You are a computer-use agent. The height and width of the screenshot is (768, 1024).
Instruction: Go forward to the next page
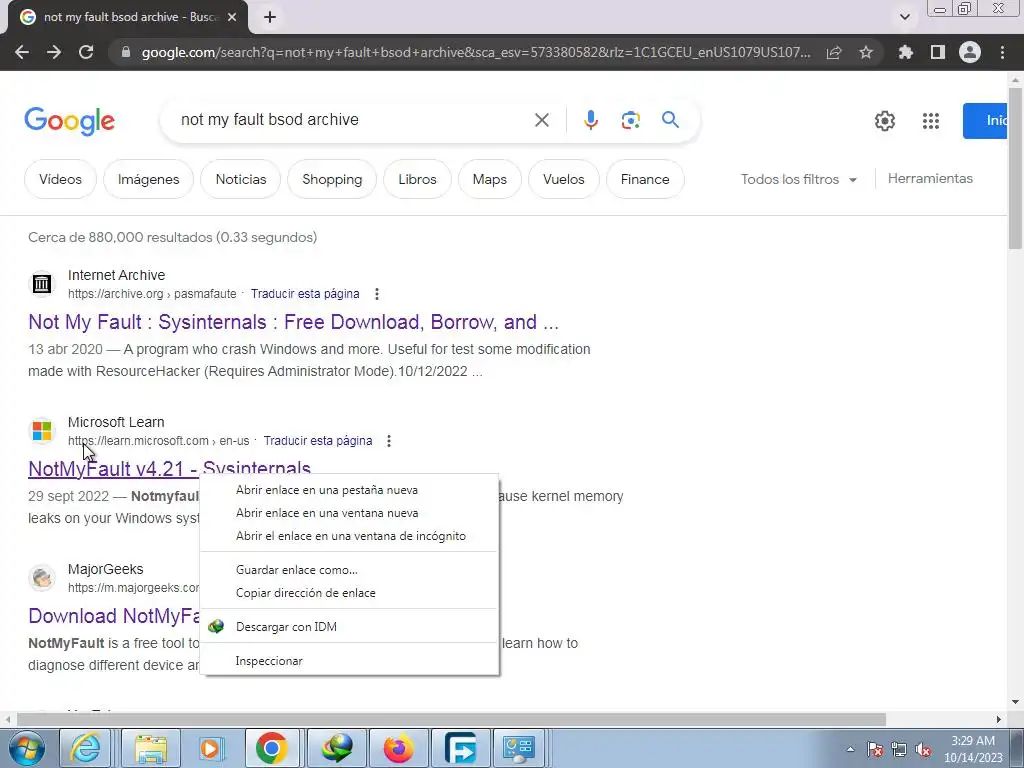(54, 52)
